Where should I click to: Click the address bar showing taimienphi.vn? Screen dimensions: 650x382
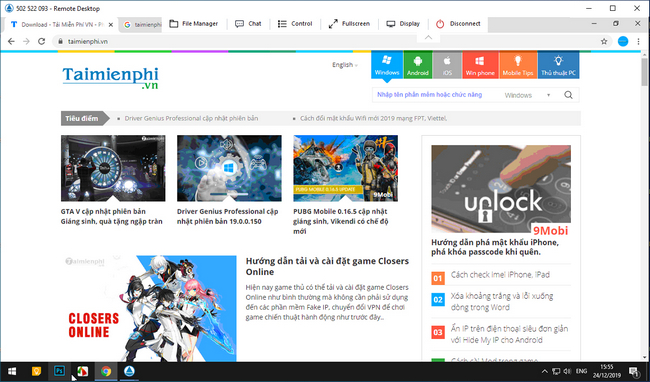[332, 41]
